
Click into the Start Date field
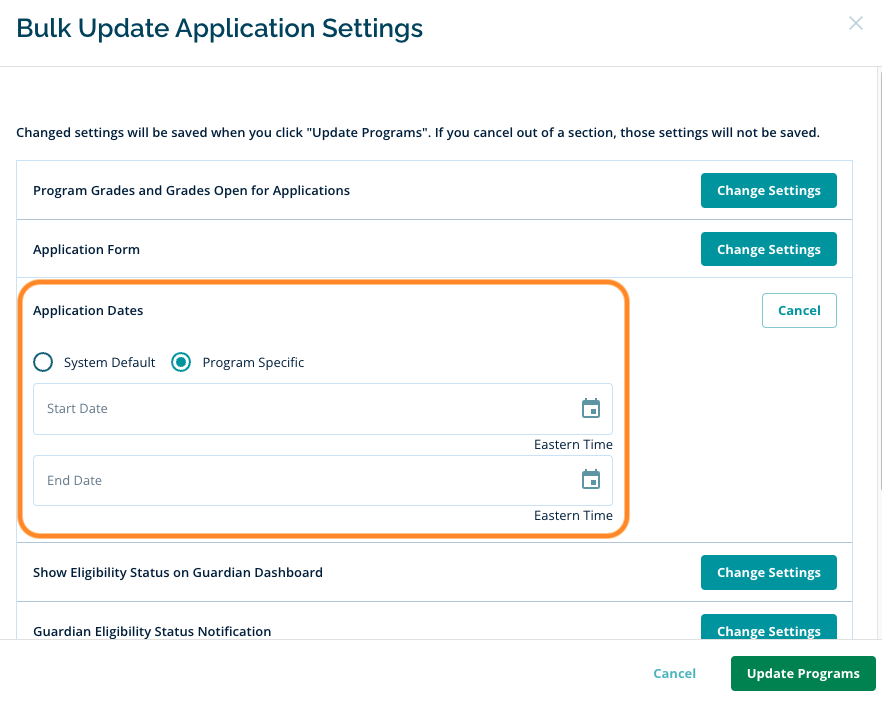300,409
